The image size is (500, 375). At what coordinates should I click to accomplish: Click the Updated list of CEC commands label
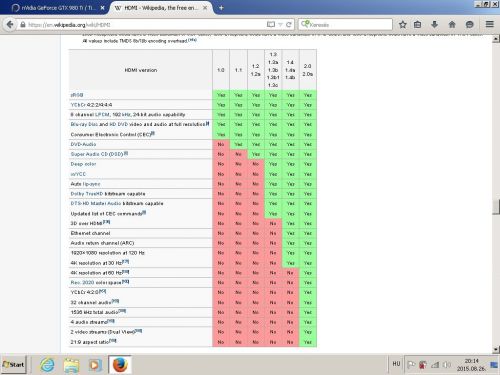106,214
